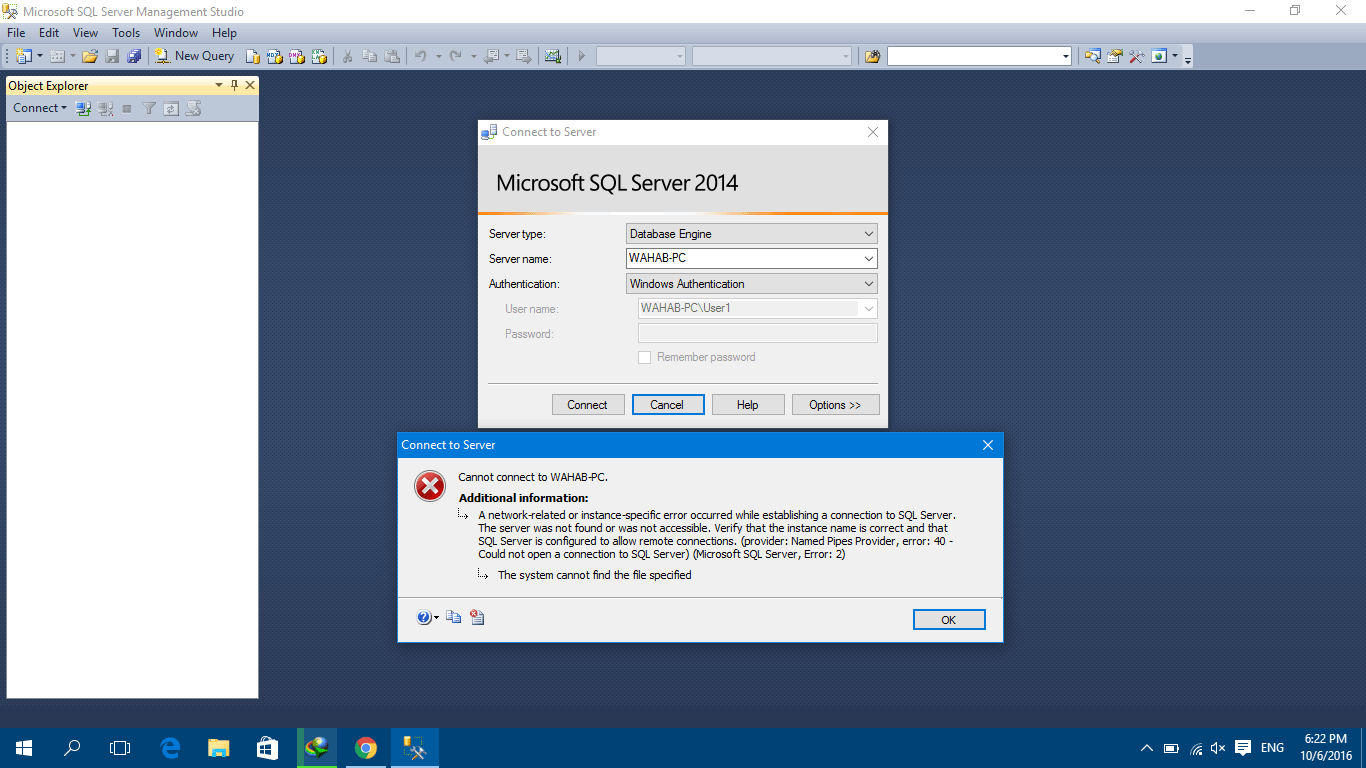Click the 'Cannot connect to WAHAB-PC.' text
This screenshot has height=768, width=1366.
[x=533, y=477]
